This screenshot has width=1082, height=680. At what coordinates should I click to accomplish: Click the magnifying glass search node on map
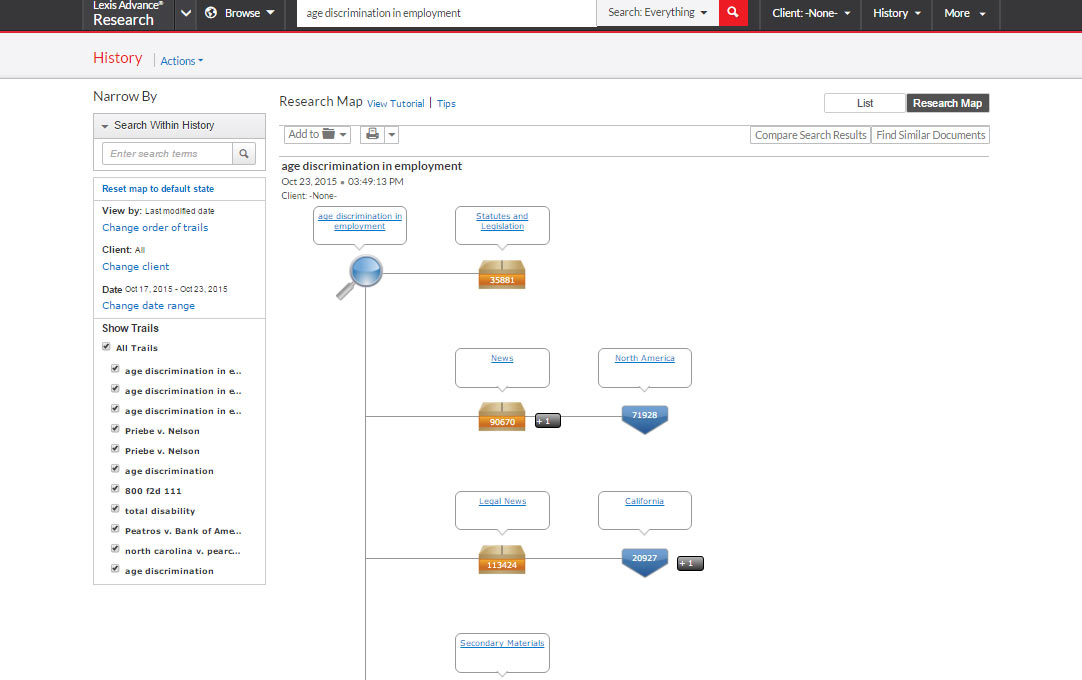point(364,274)
